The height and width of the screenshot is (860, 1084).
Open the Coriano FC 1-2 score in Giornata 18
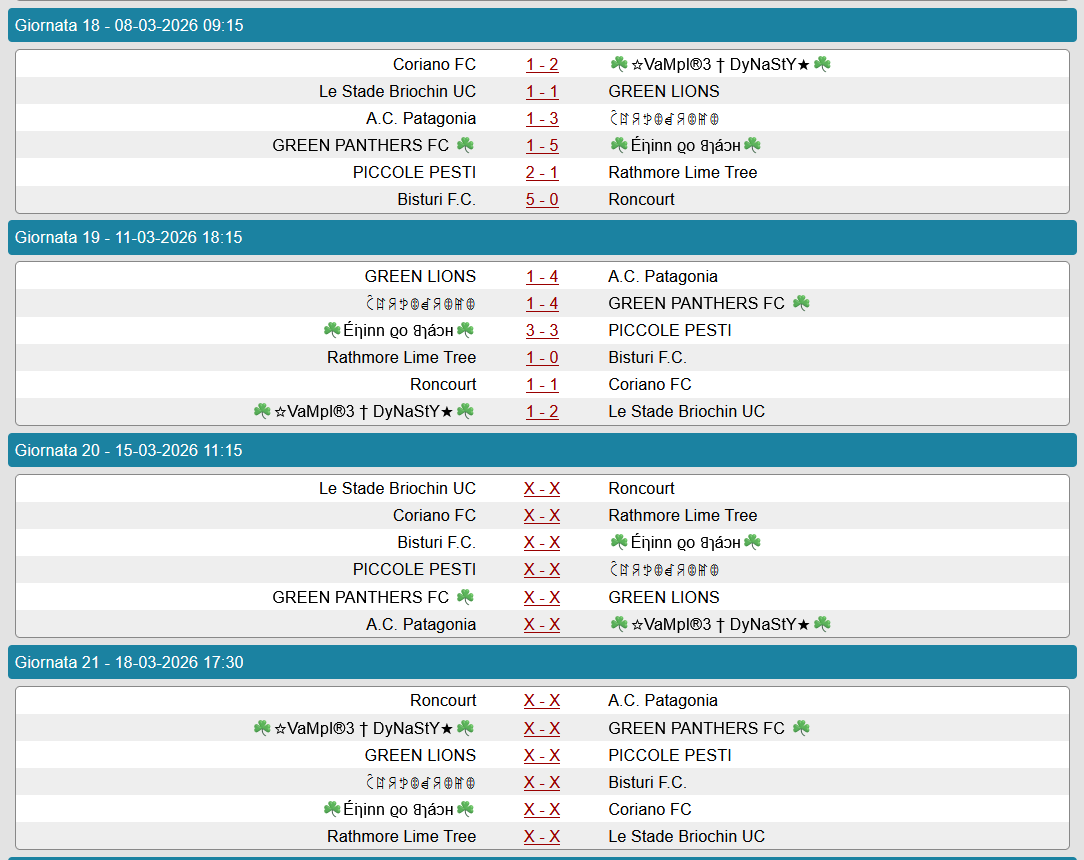(542, 65)
